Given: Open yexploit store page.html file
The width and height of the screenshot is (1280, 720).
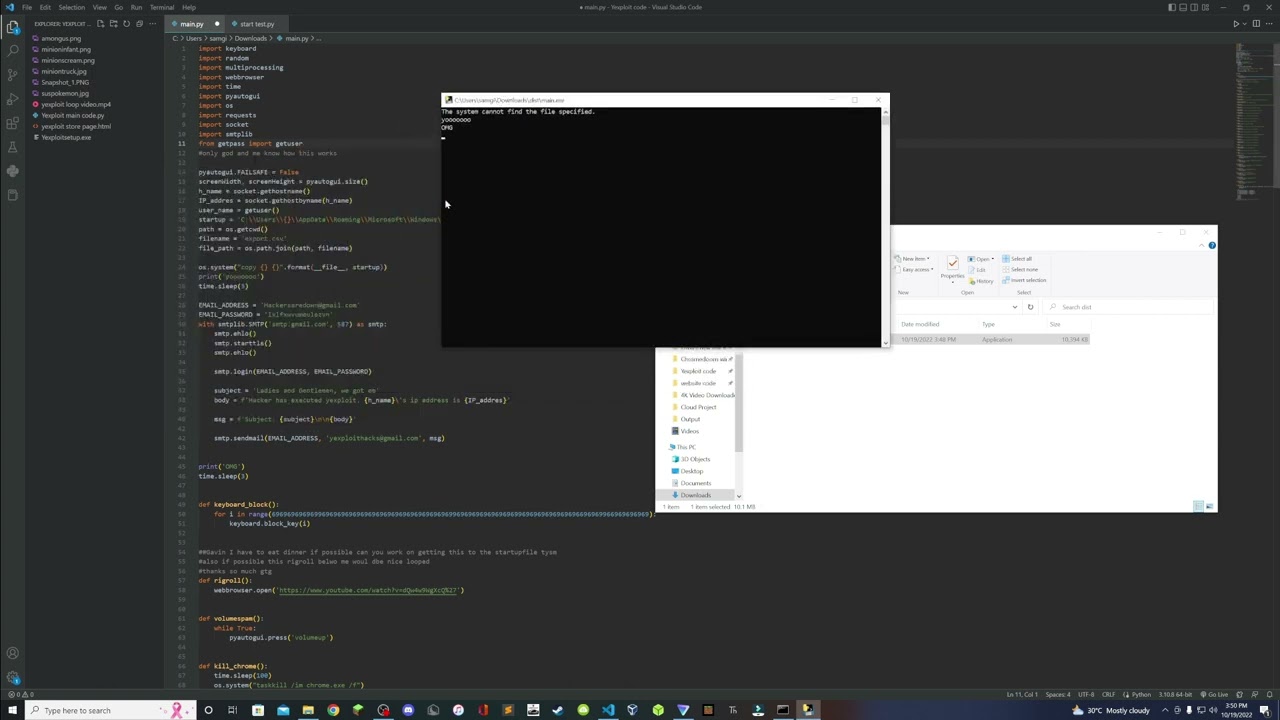Looking at the screenshot, I should pyautogui.click(x=76, y=126).
